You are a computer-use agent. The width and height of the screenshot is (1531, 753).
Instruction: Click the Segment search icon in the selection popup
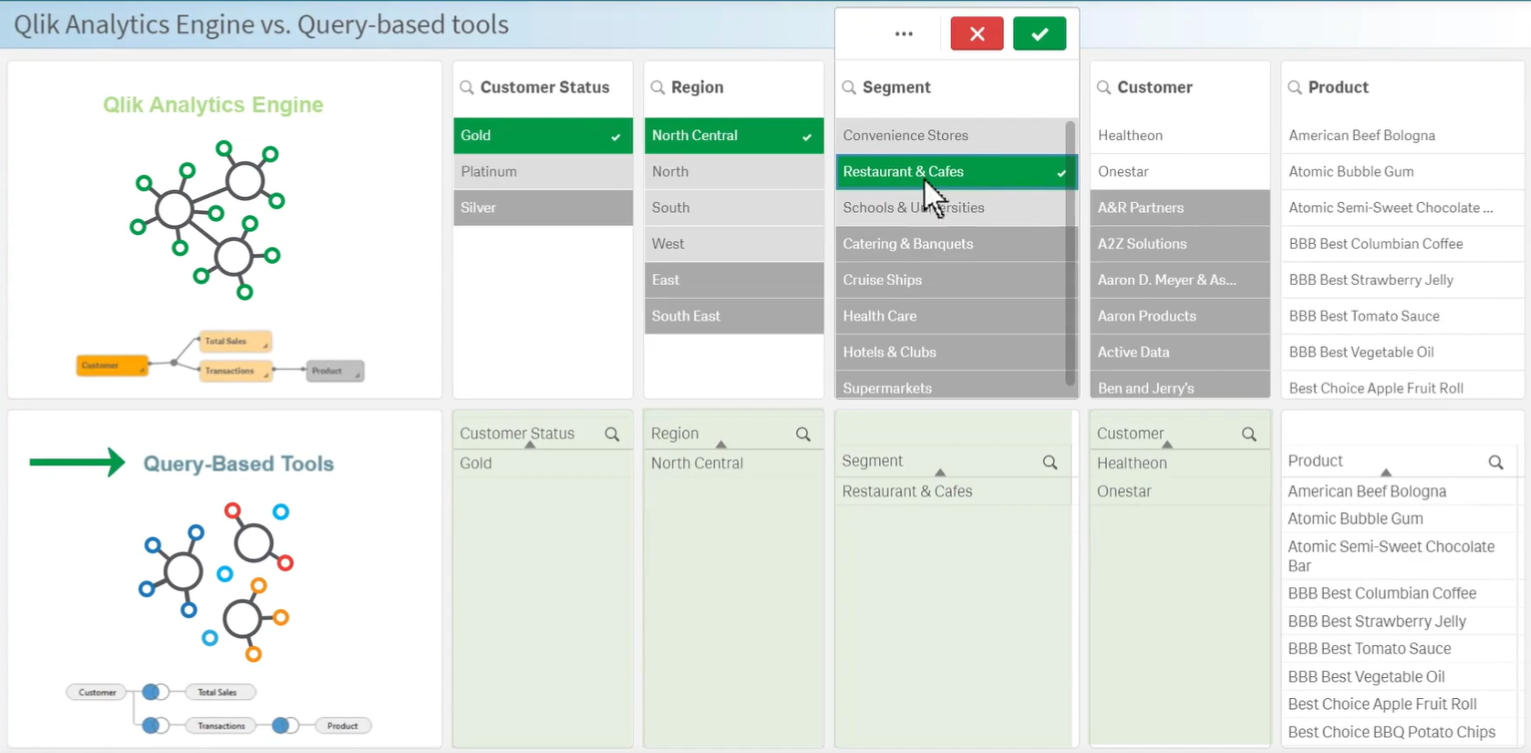(849, 88)
